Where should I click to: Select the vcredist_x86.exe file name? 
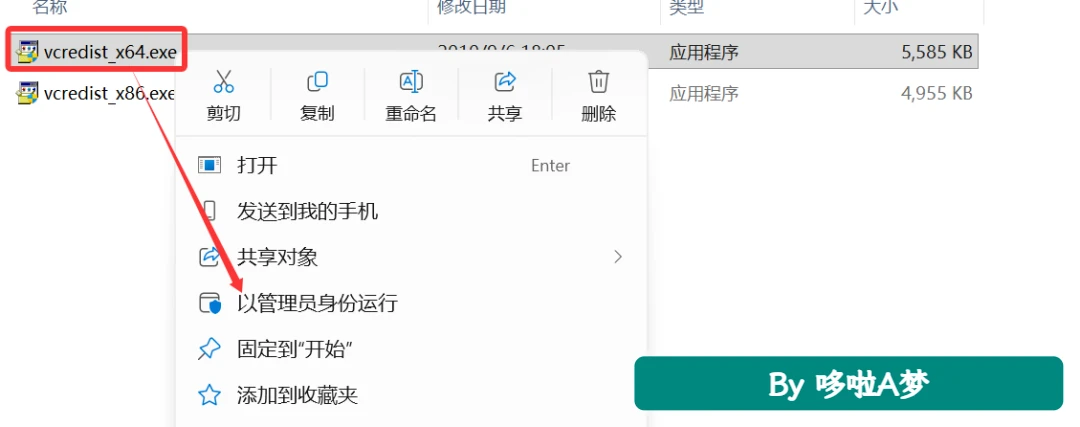click(110, 93)
